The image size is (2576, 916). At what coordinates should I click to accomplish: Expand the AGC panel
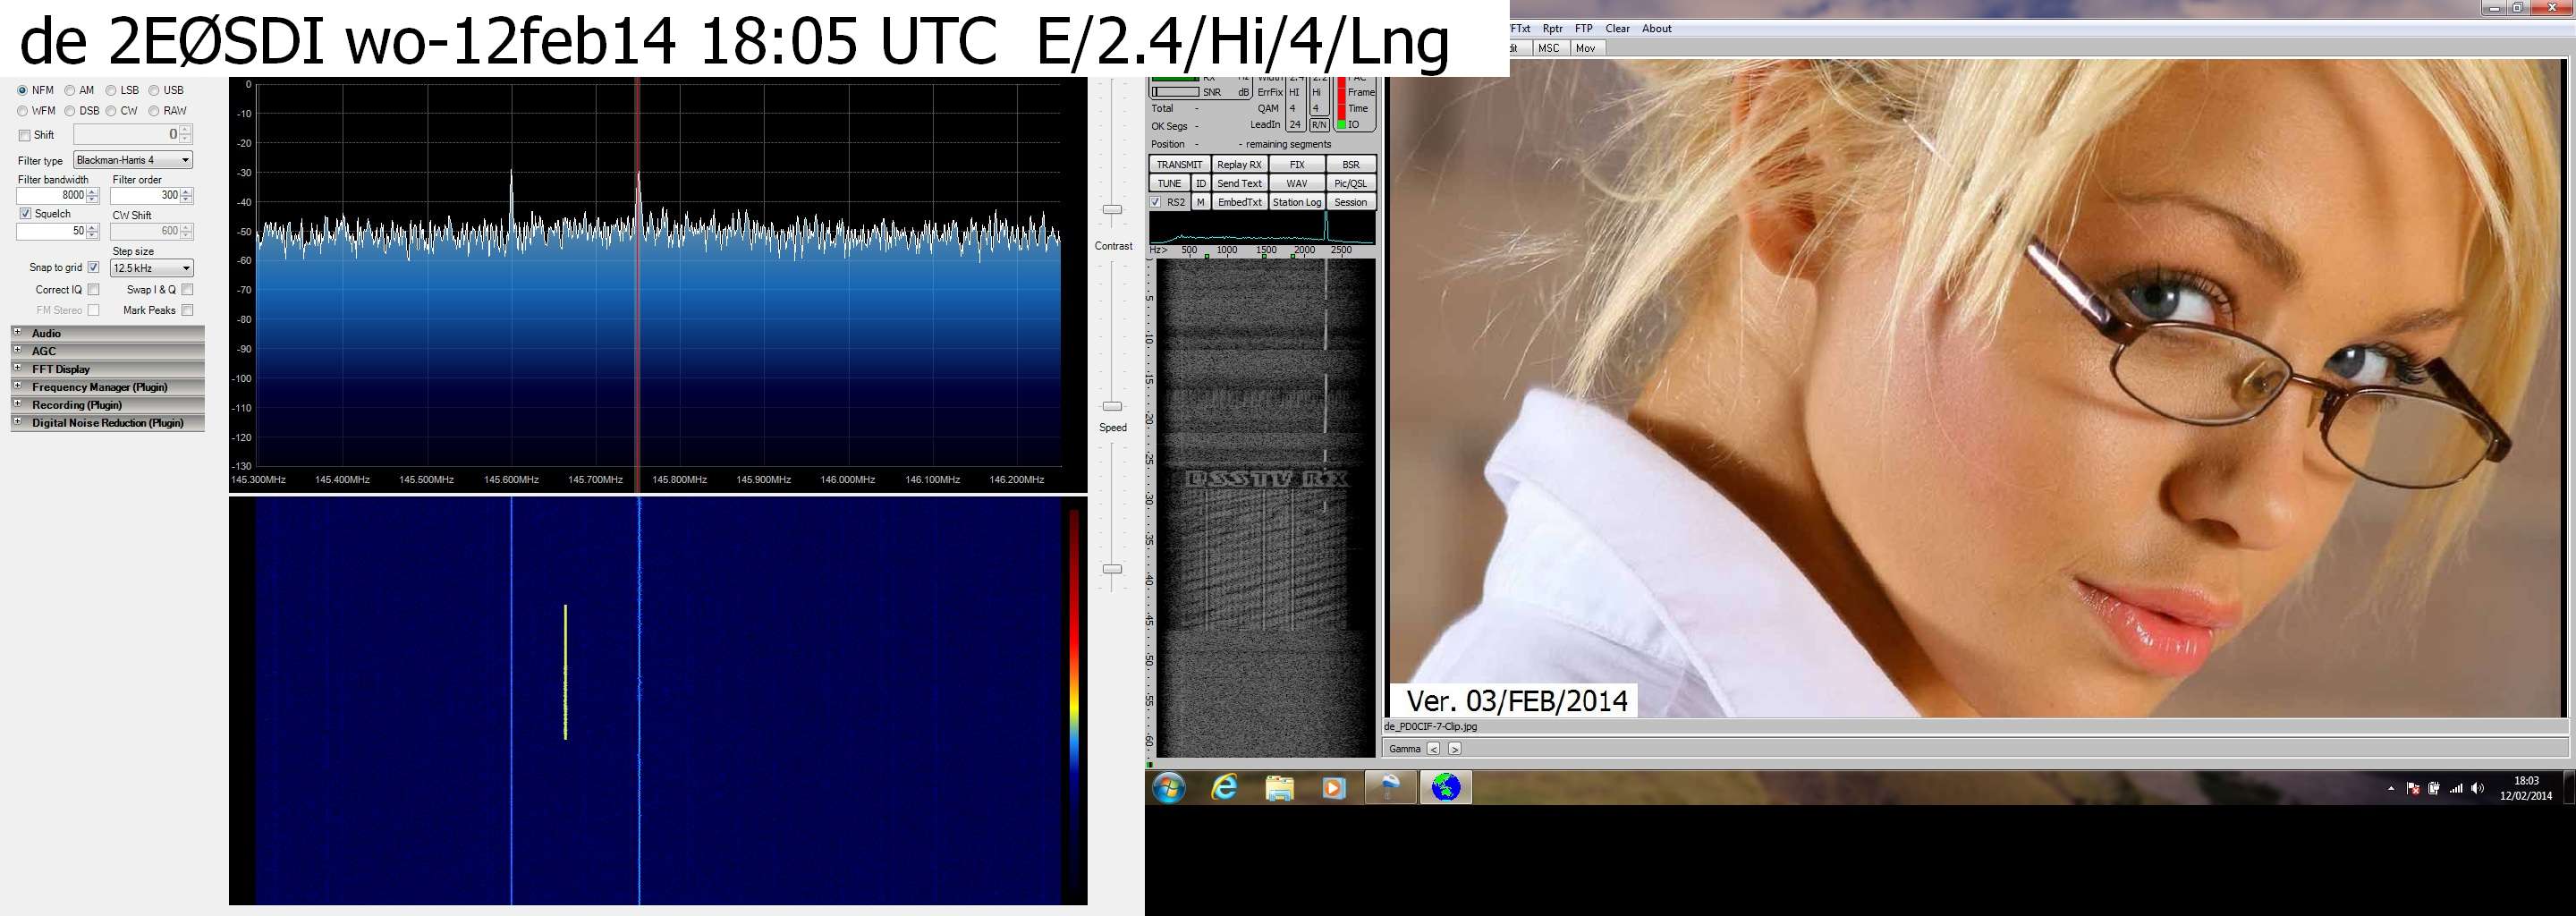pyautogui.click(x=107, y=351)
